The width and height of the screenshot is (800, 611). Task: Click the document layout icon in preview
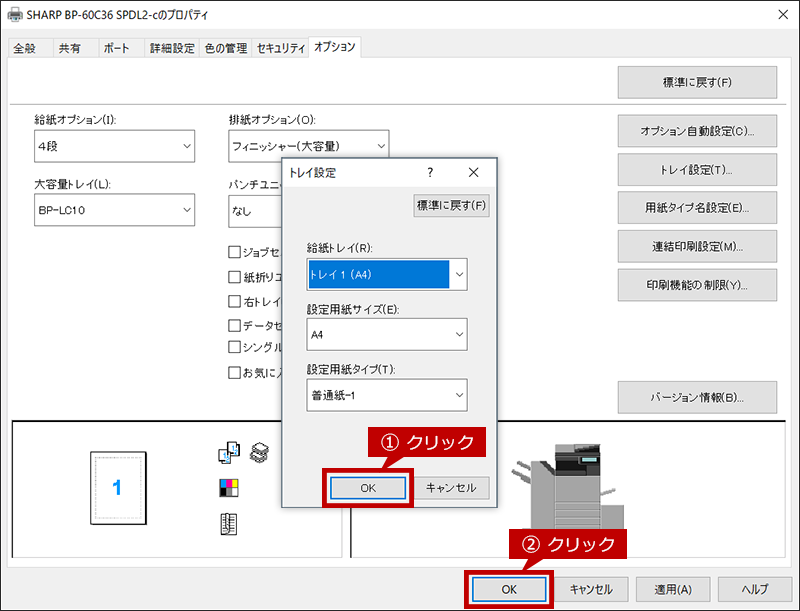[x=229, y=523]
